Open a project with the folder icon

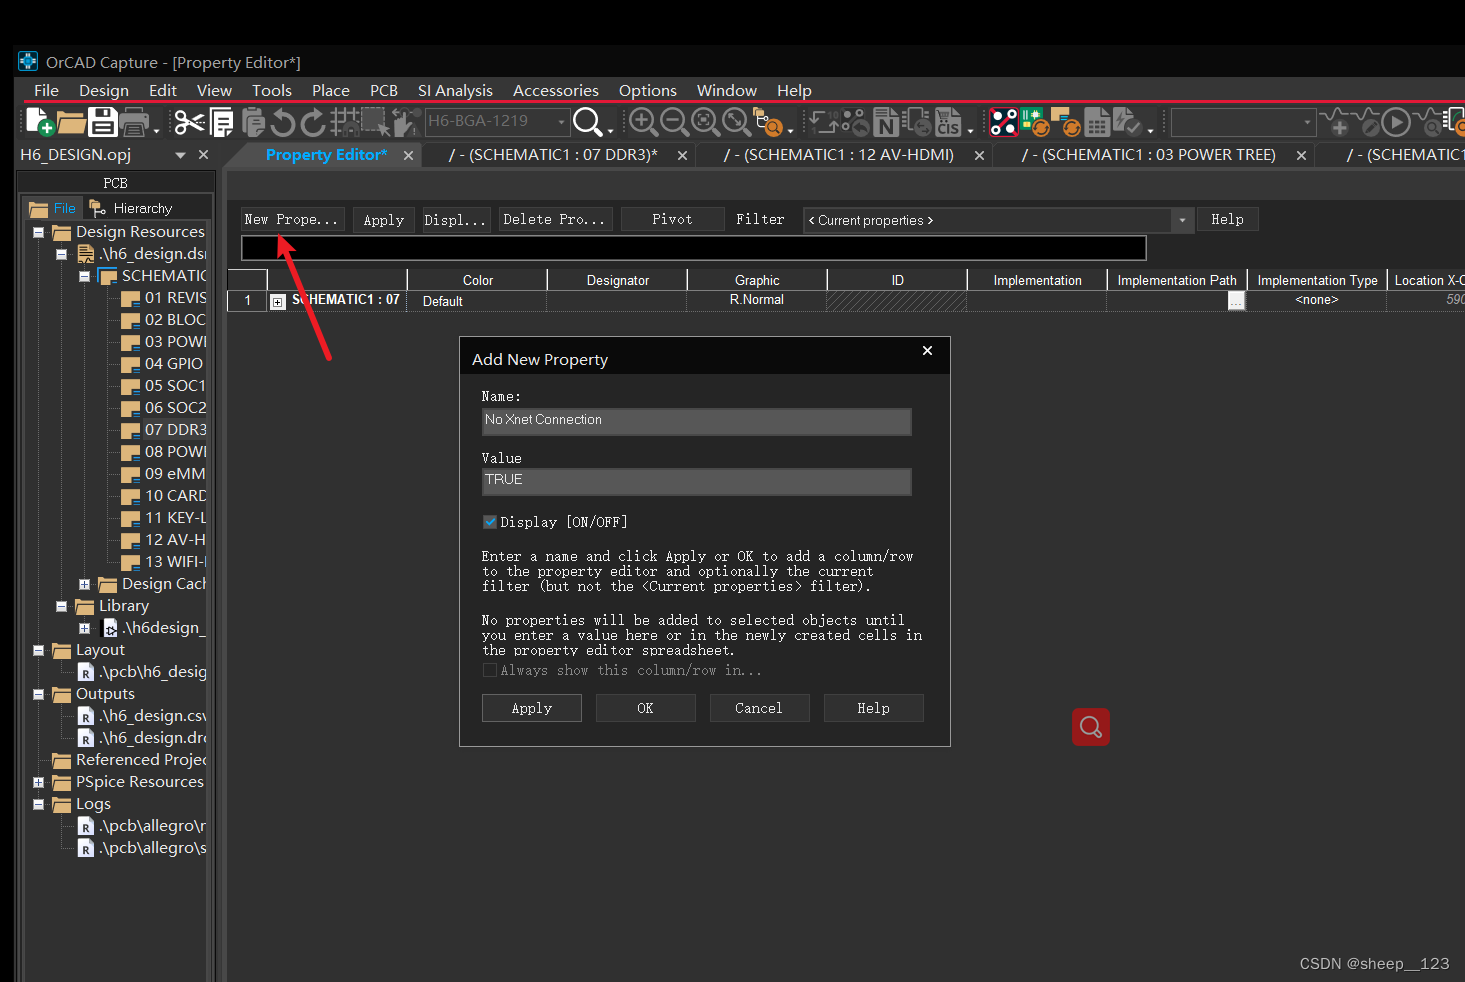click(71, 122)
